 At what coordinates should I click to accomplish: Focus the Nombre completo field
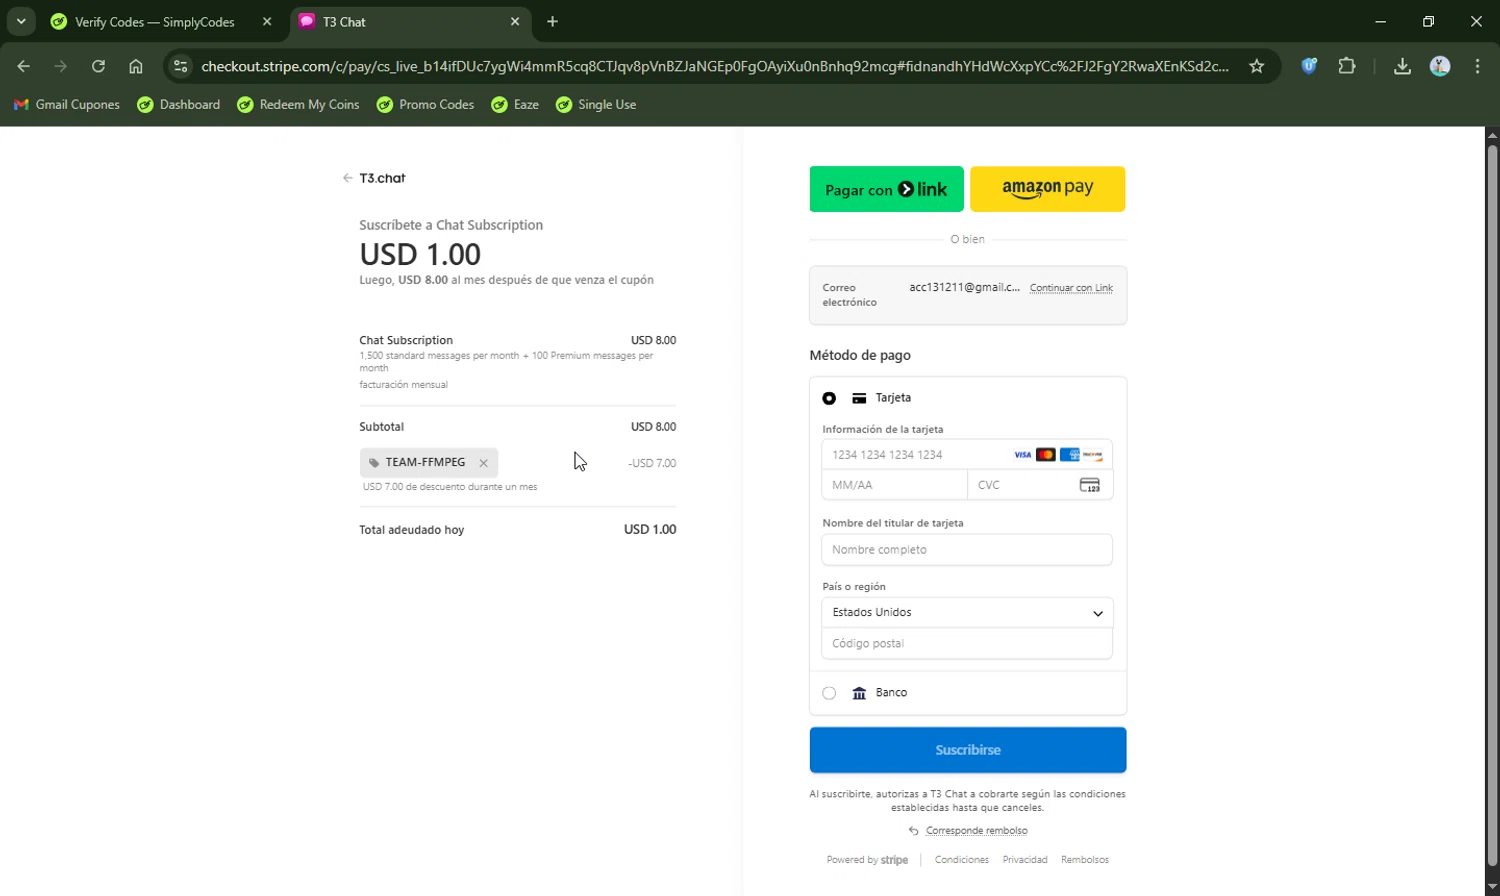coord(967,549)
